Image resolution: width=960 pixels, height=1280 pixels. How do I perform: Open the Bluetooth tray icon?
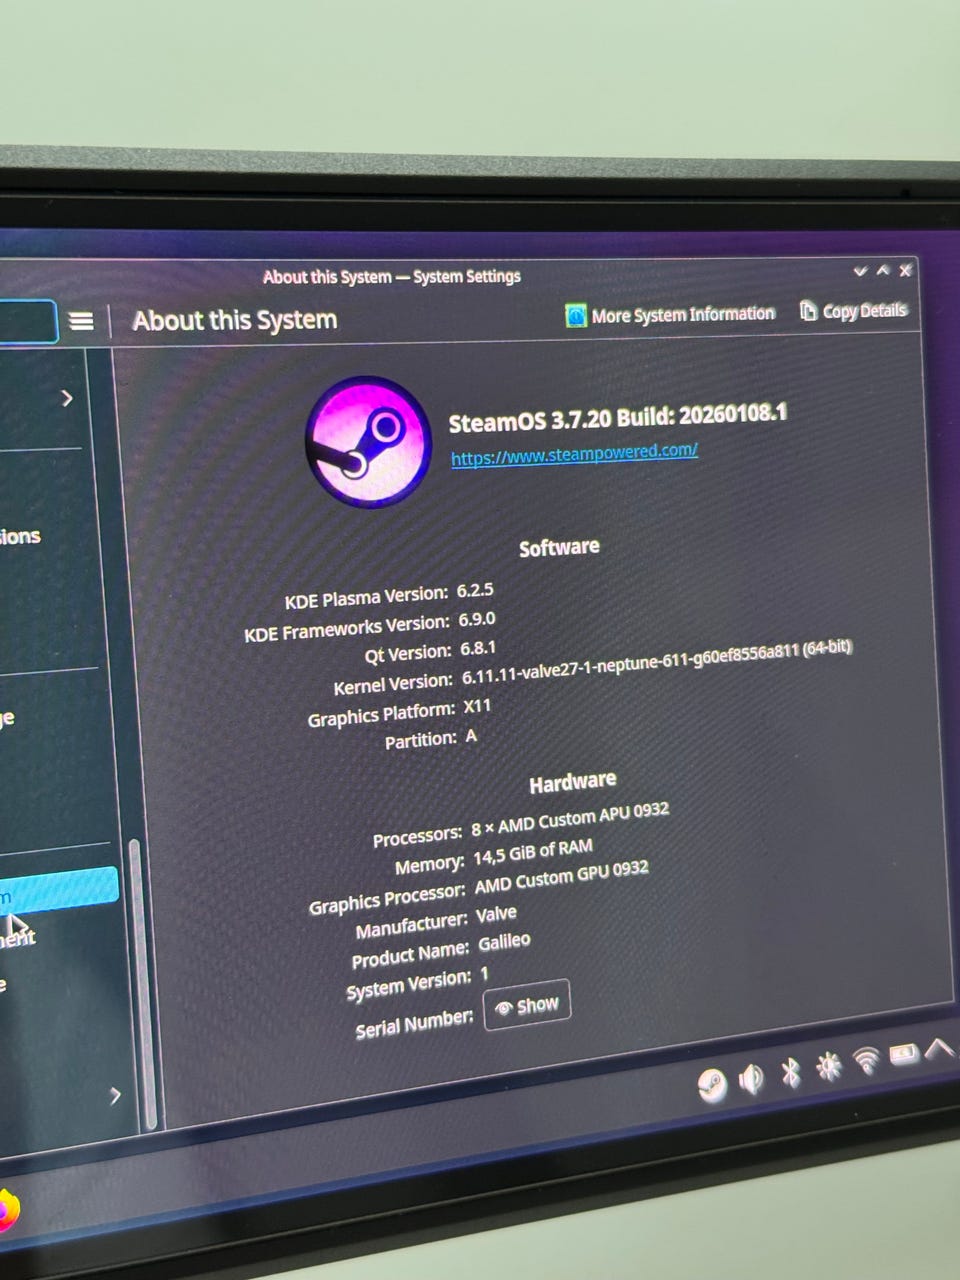790,1073
